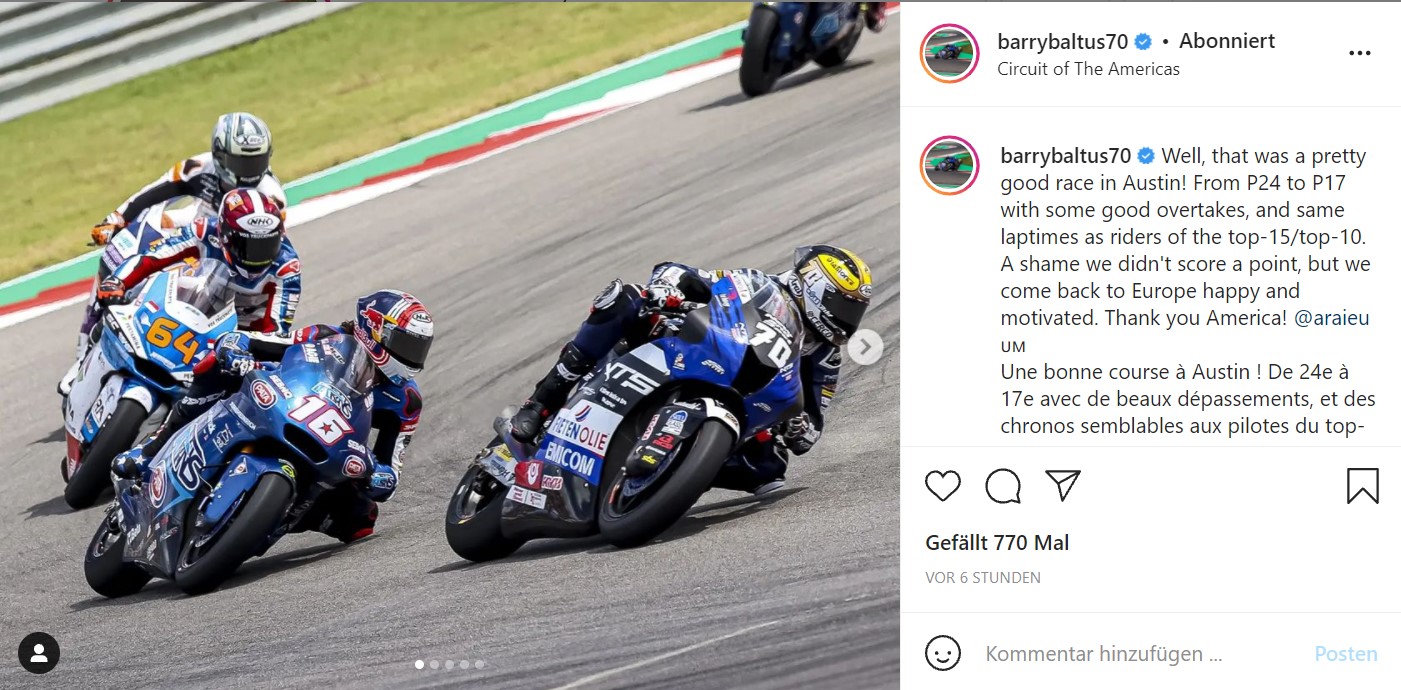Open the @araieu mention link
Image resolution: width=1401 pixels, height=690 pixels.
tap(1332, 318)
